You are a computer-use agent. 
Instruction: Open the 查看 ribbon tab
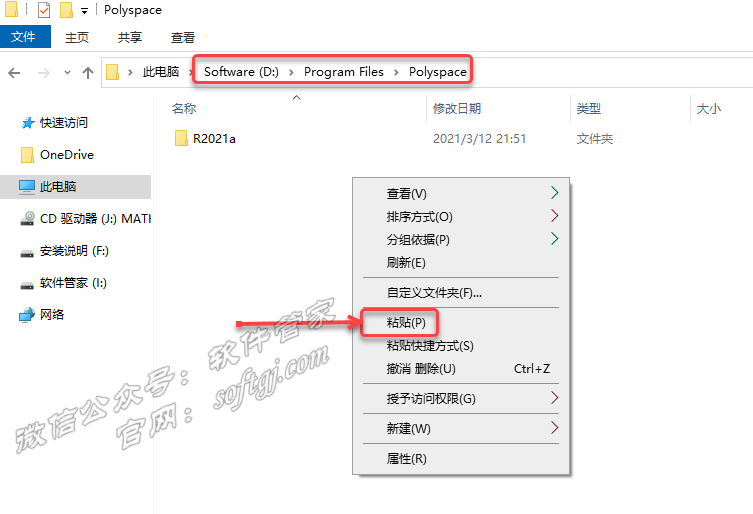pyautogui.click(x=183, y=37)
